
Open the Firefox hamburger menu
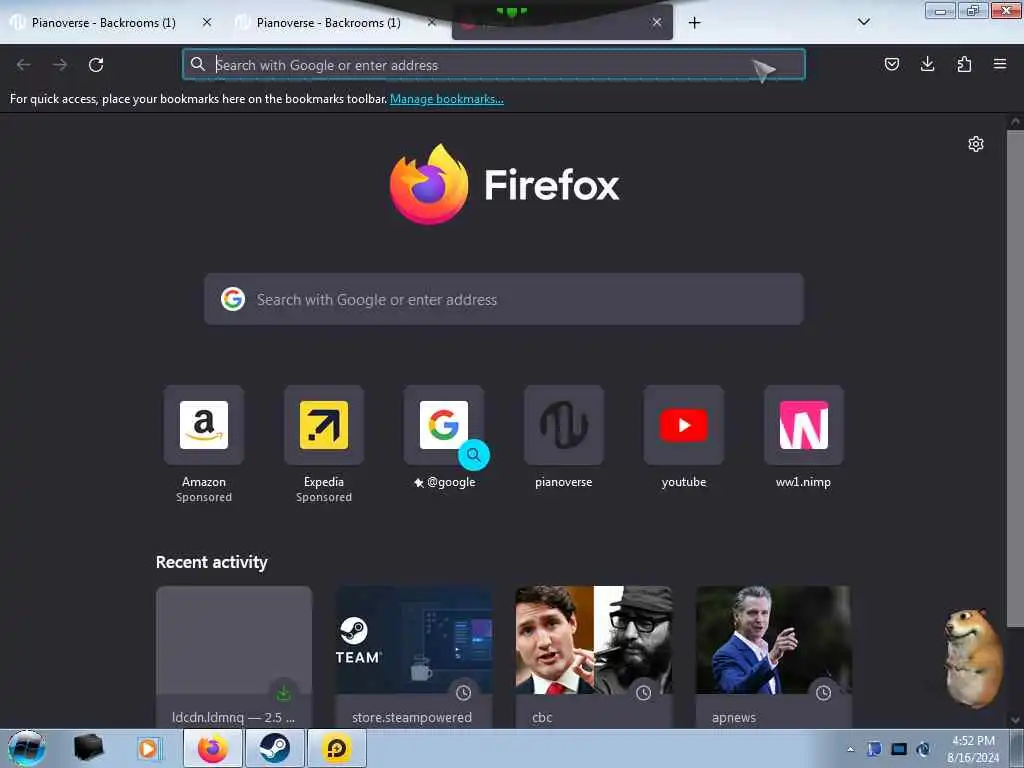click(x=999, y=64)
